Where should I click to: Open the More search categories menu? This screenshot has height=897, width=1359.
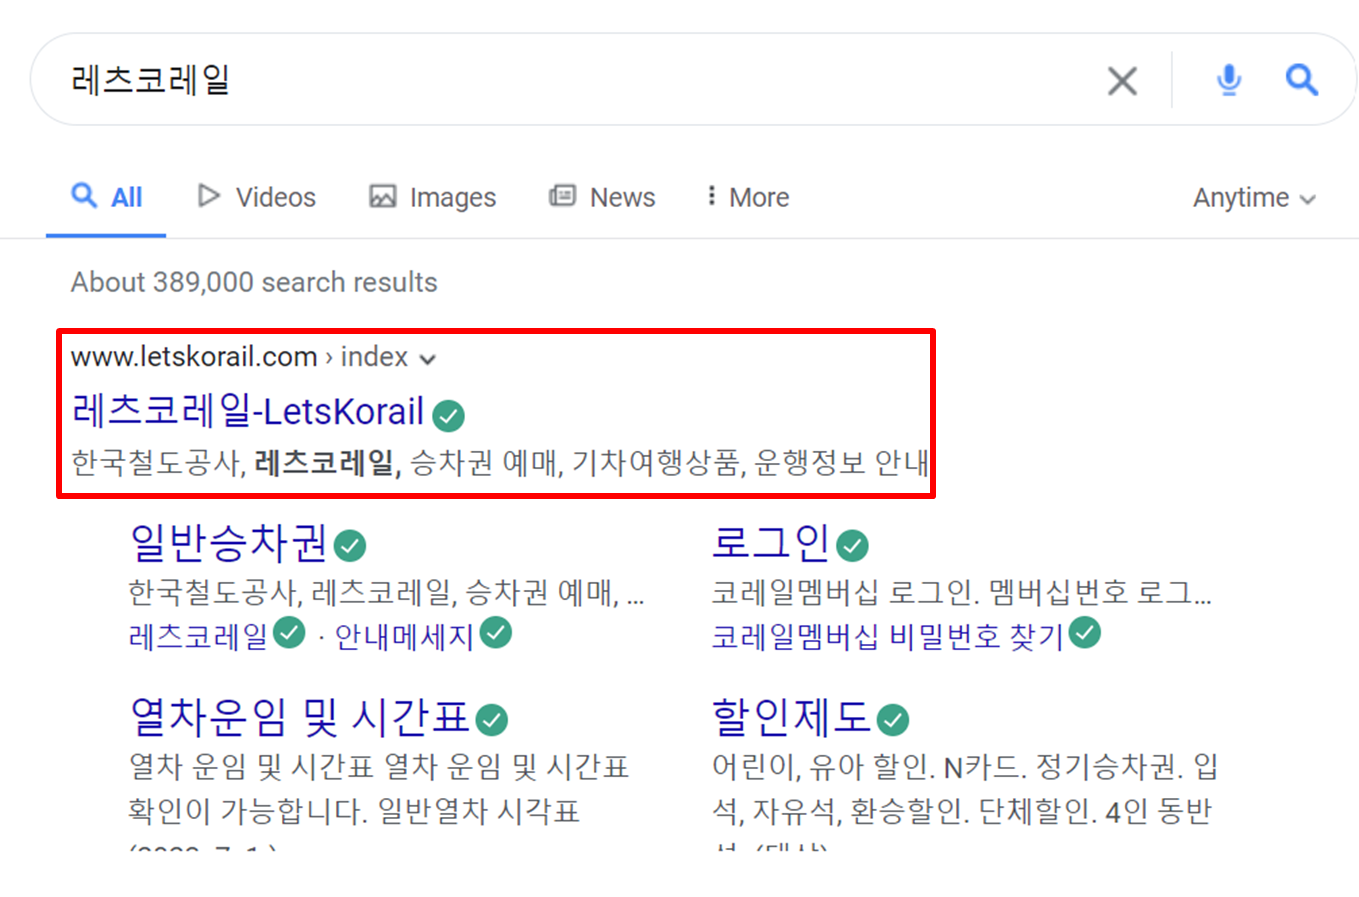click(x=745, y=196)
